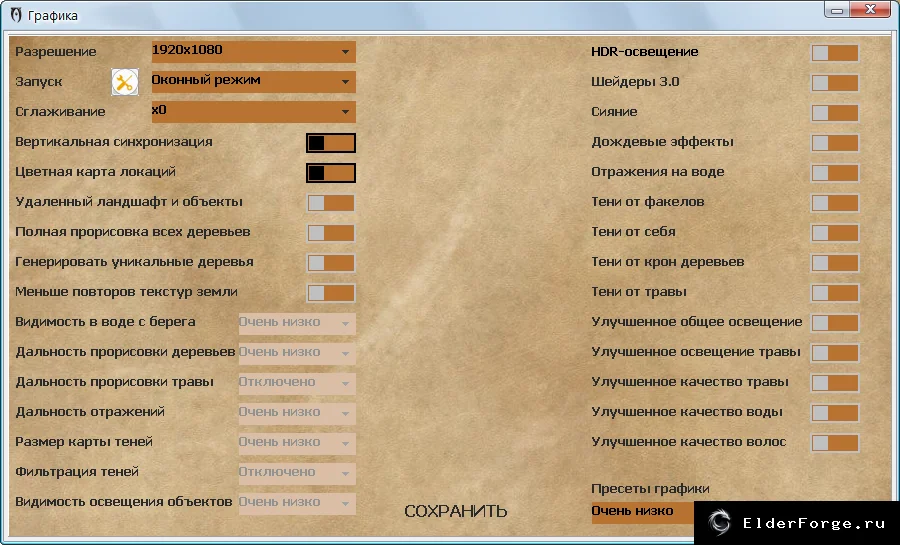The width and height of the screenshot is (900, 545).
Task: Toggle Улучшенное освещение травы switch
Action: tap(835, 353)
